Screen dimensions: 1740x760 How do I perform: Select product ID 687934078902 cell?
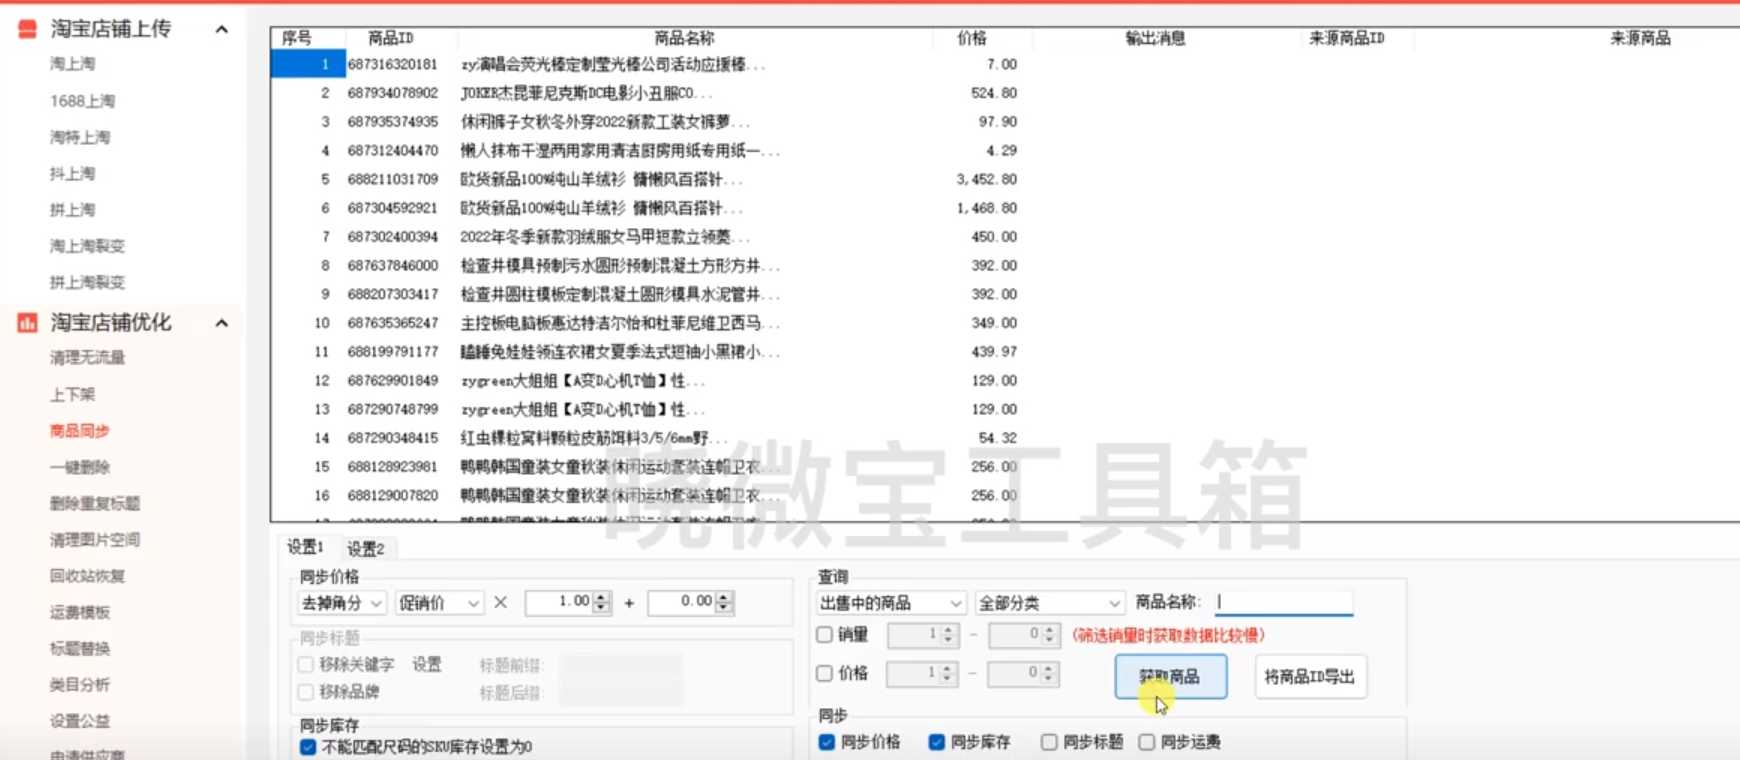(393, 93)
